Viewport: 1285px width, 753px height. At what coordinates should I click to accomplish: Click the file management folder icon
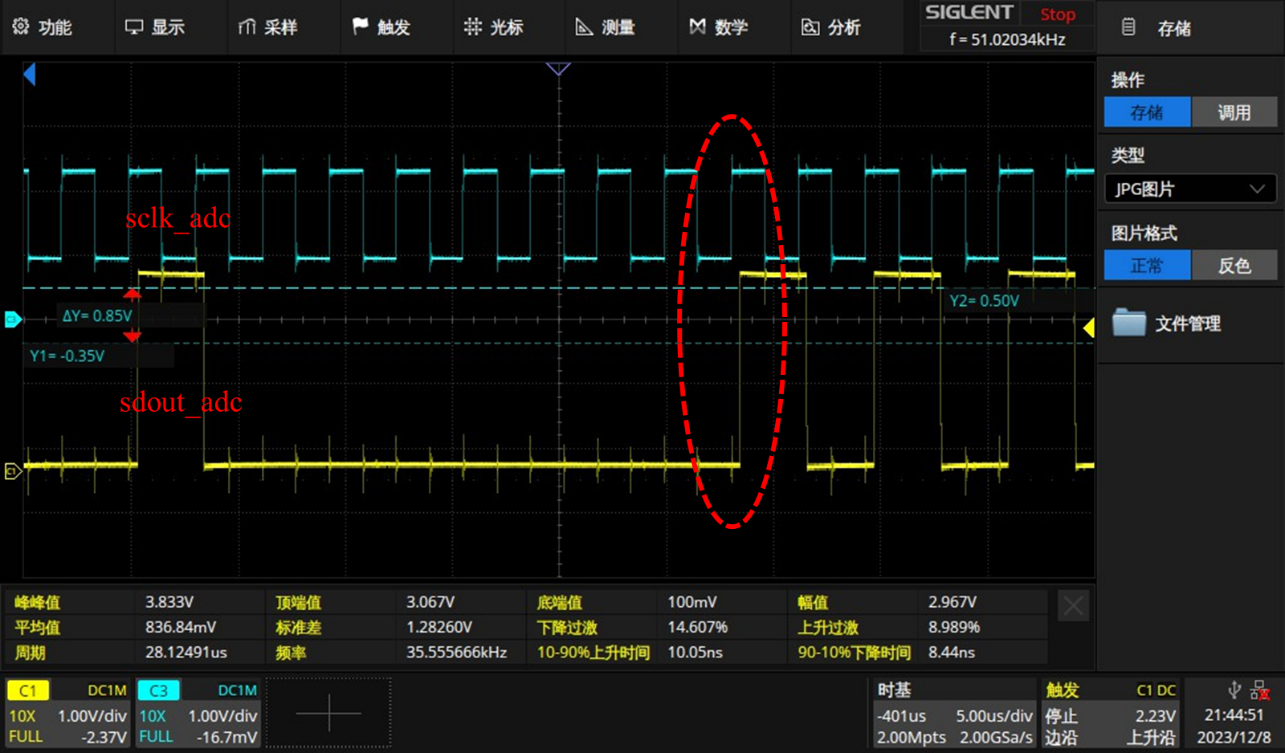pyautogui.click(x=1129, y=323)
